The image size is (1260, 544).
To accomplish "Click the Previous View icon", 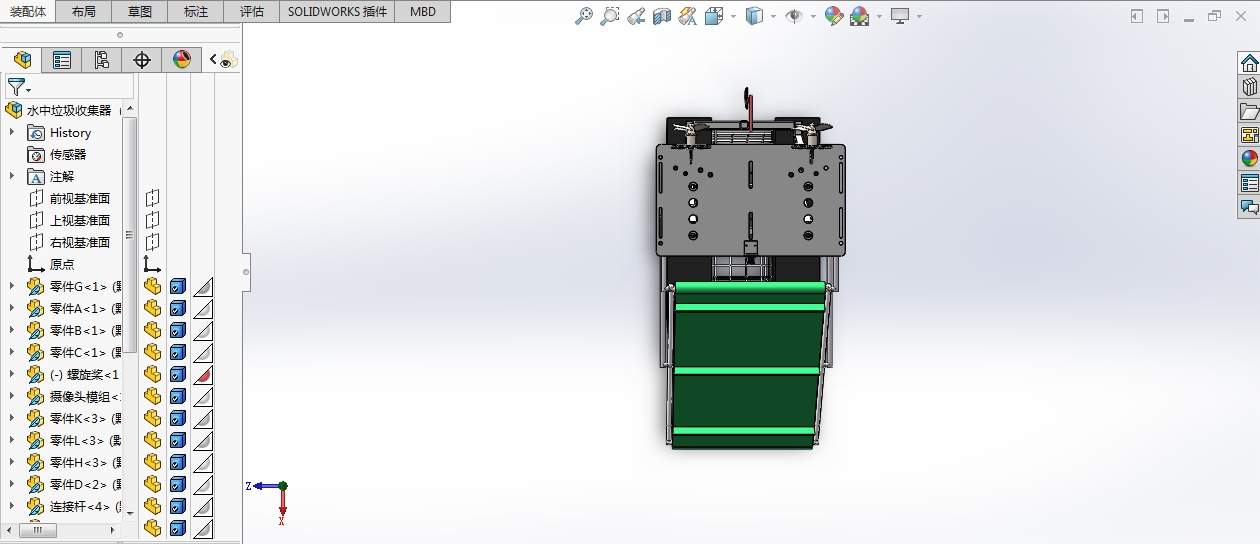I will coord(636,16).
